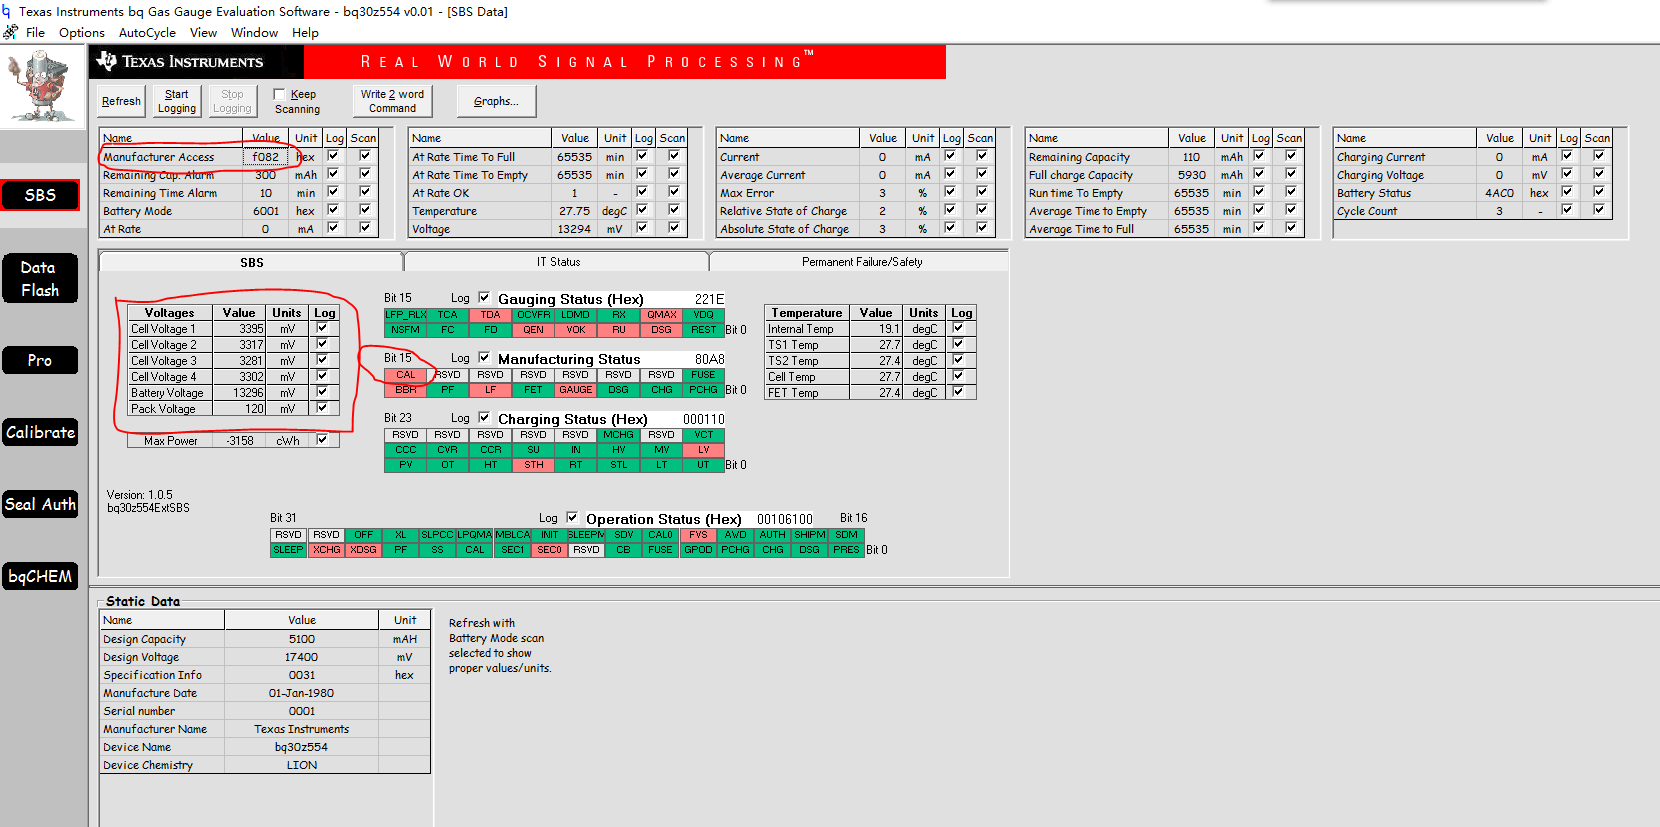
Task: Click the PRES bit in Operation Status
Action: tap(846, 550)
